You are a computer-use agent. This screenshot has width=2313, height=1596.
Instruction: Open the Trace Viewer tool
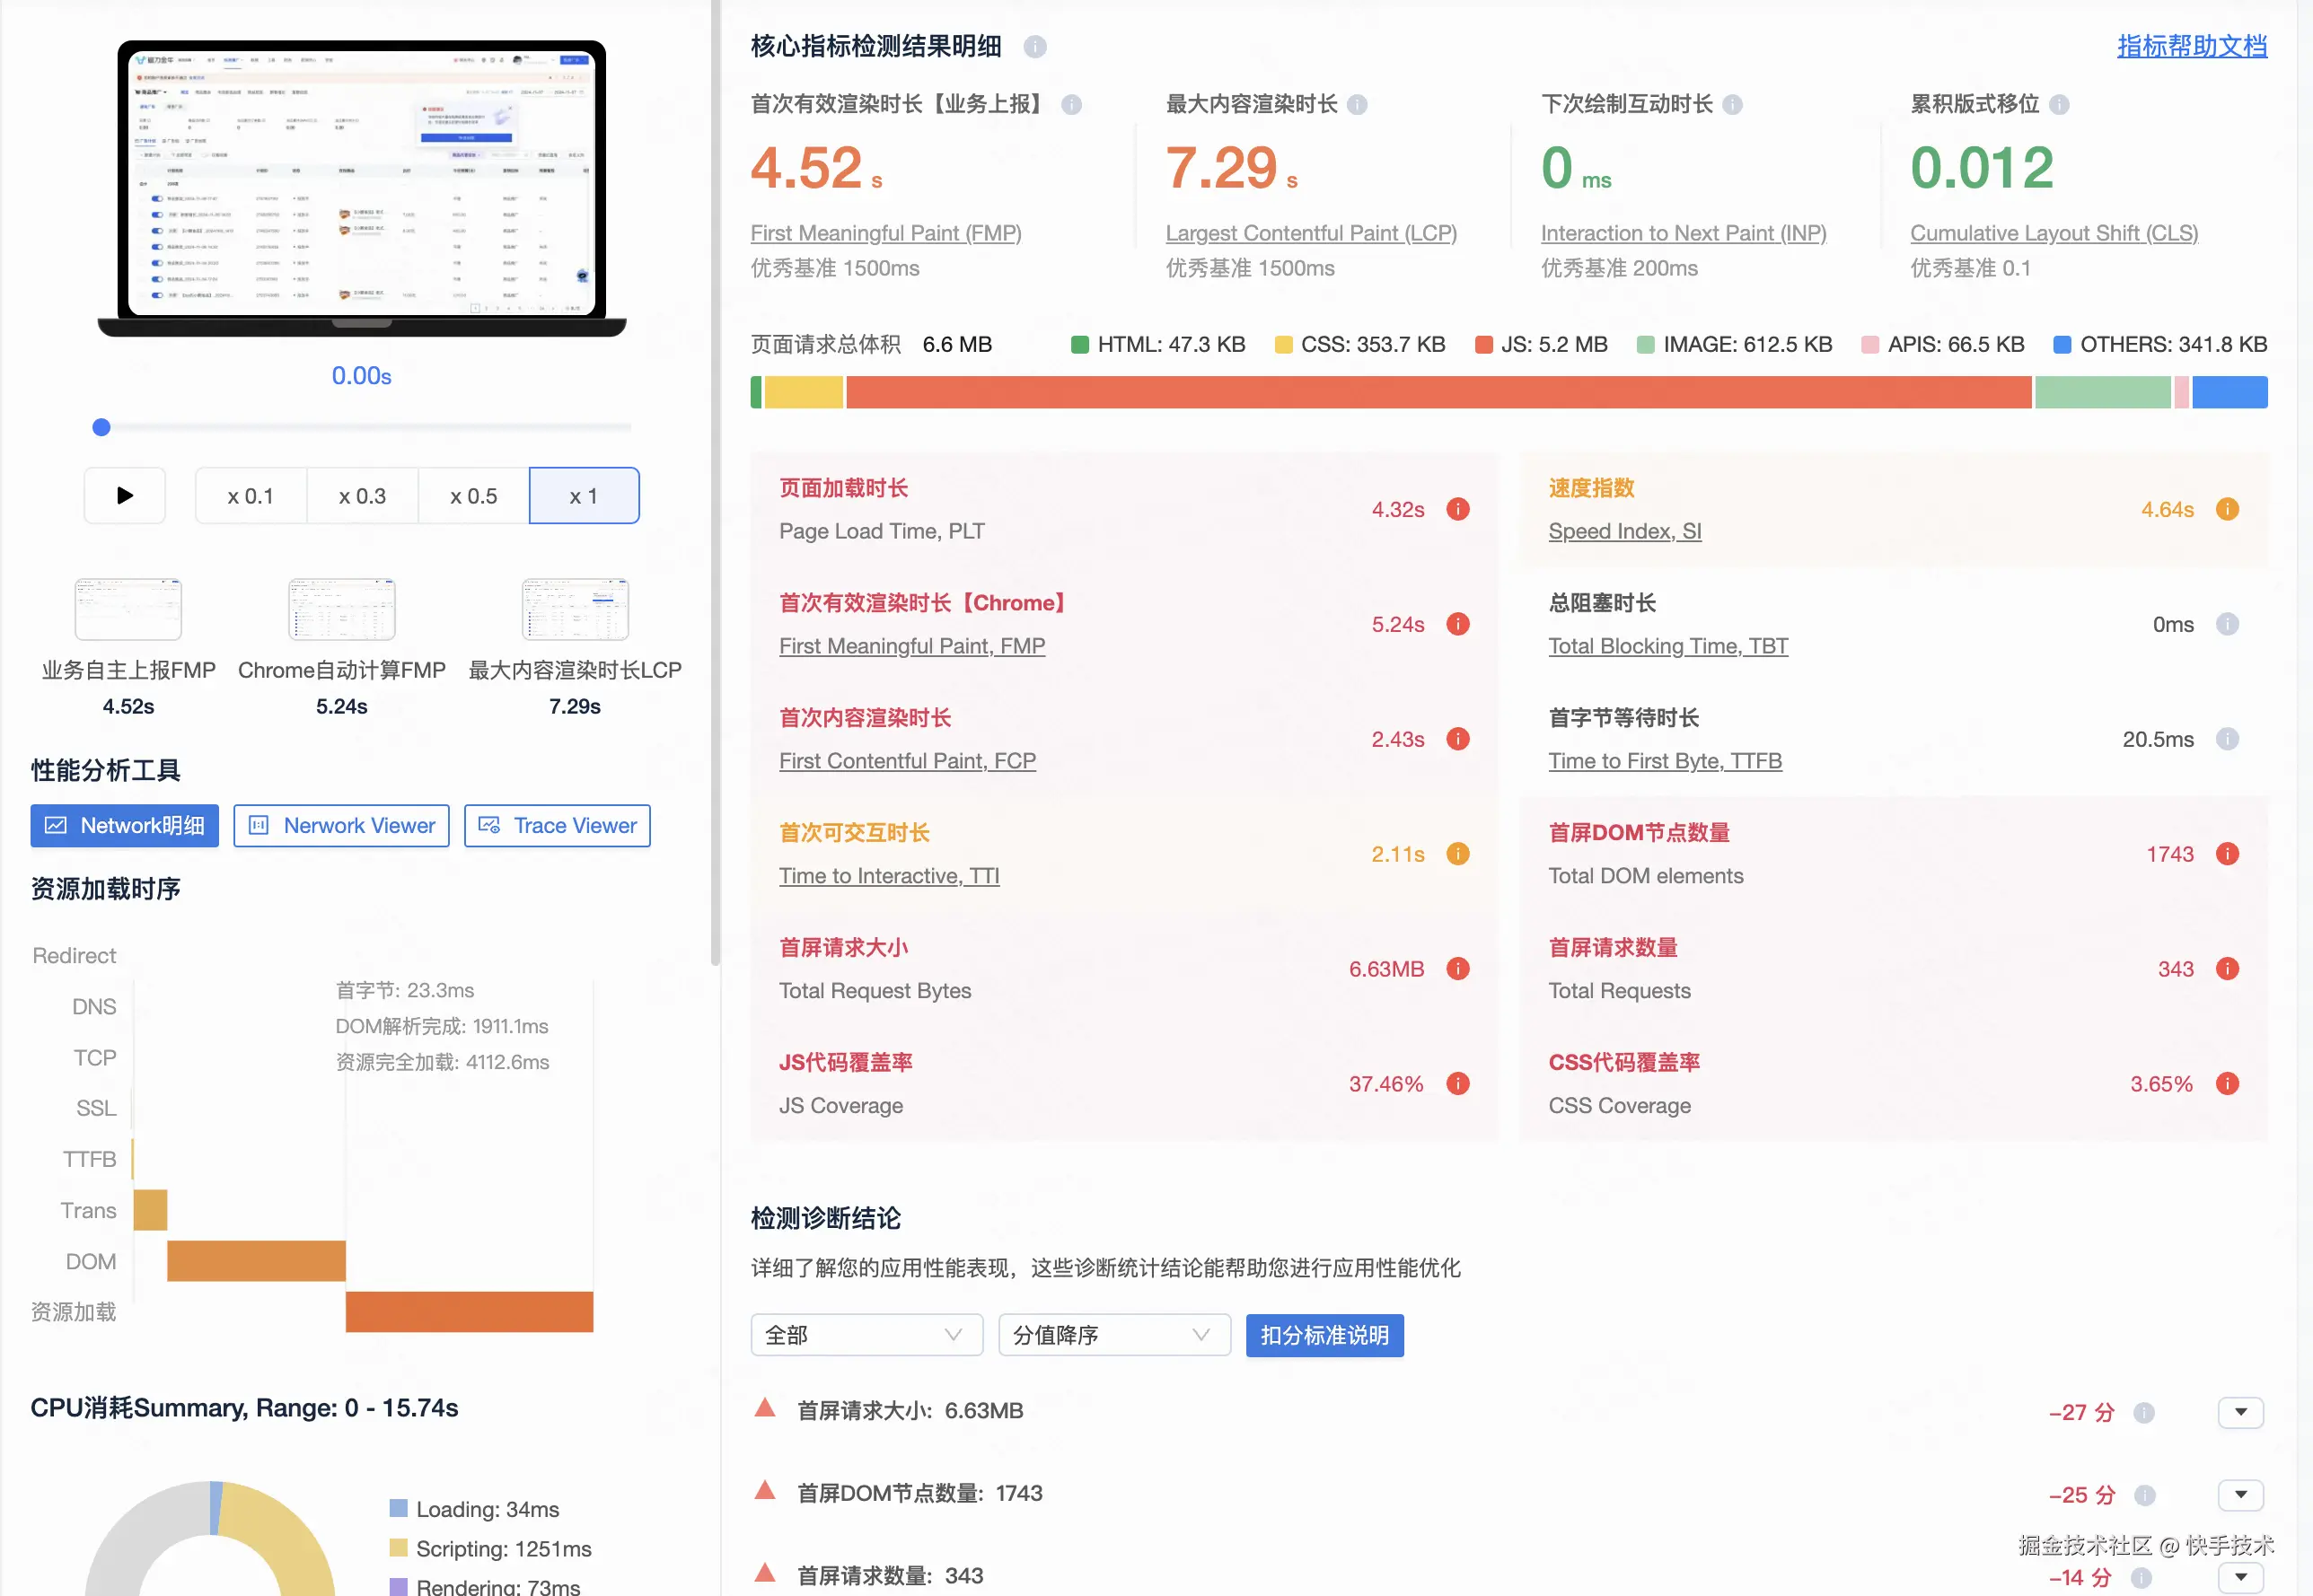coord(557,826)
